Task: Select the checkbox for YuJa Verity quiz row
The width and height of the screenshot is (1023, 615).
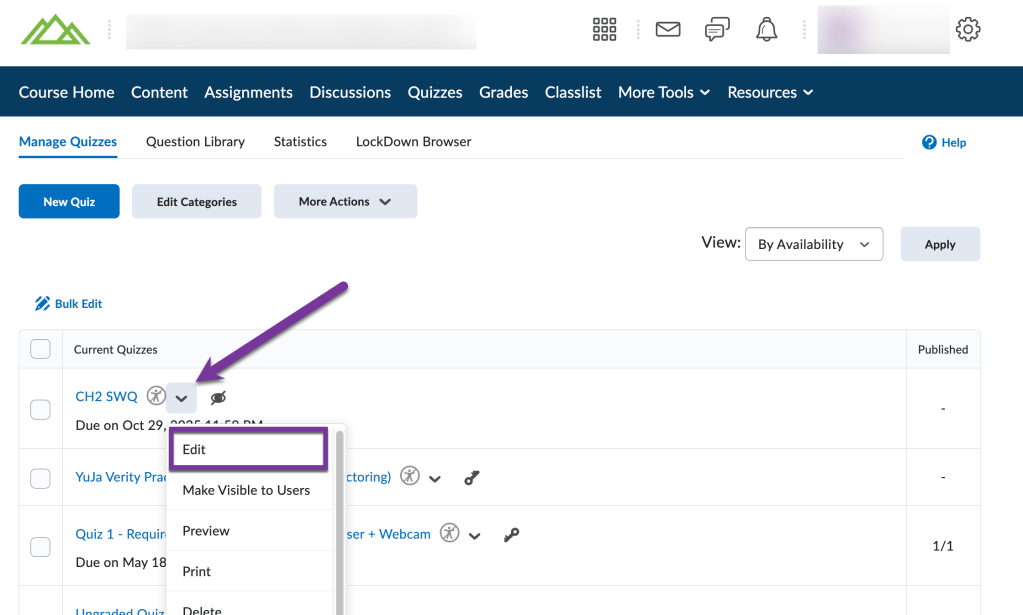Action: (x=40, y=478)
